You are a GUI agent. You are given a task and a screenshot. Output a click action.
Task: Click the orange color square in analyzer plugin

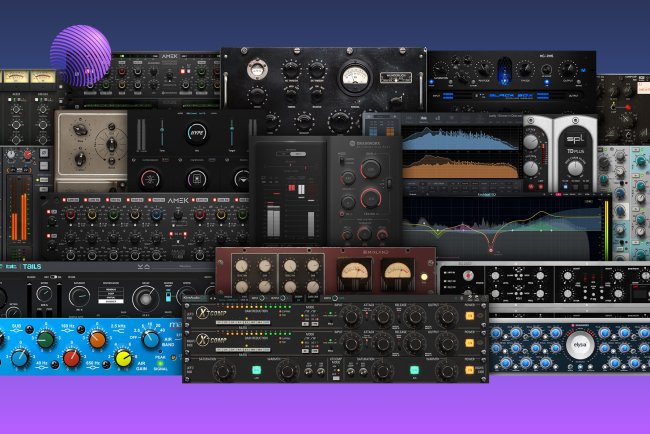click(x=390, y=131)
